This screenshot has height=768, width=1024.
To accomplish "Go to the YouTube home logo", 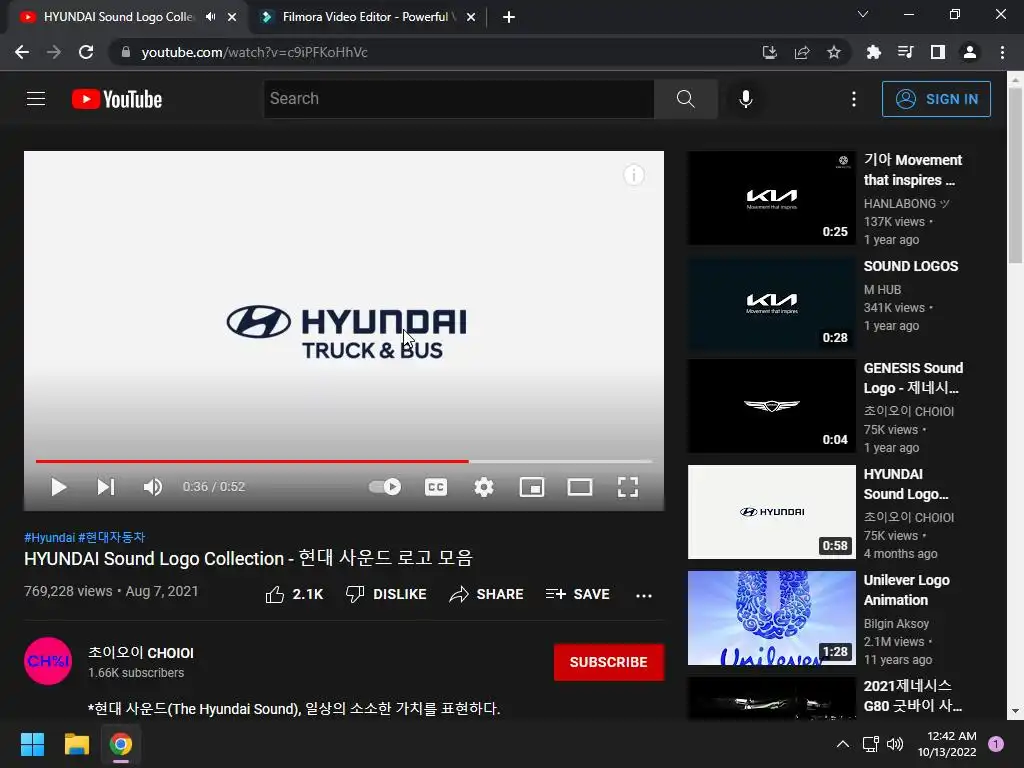I will pos(117,99).
